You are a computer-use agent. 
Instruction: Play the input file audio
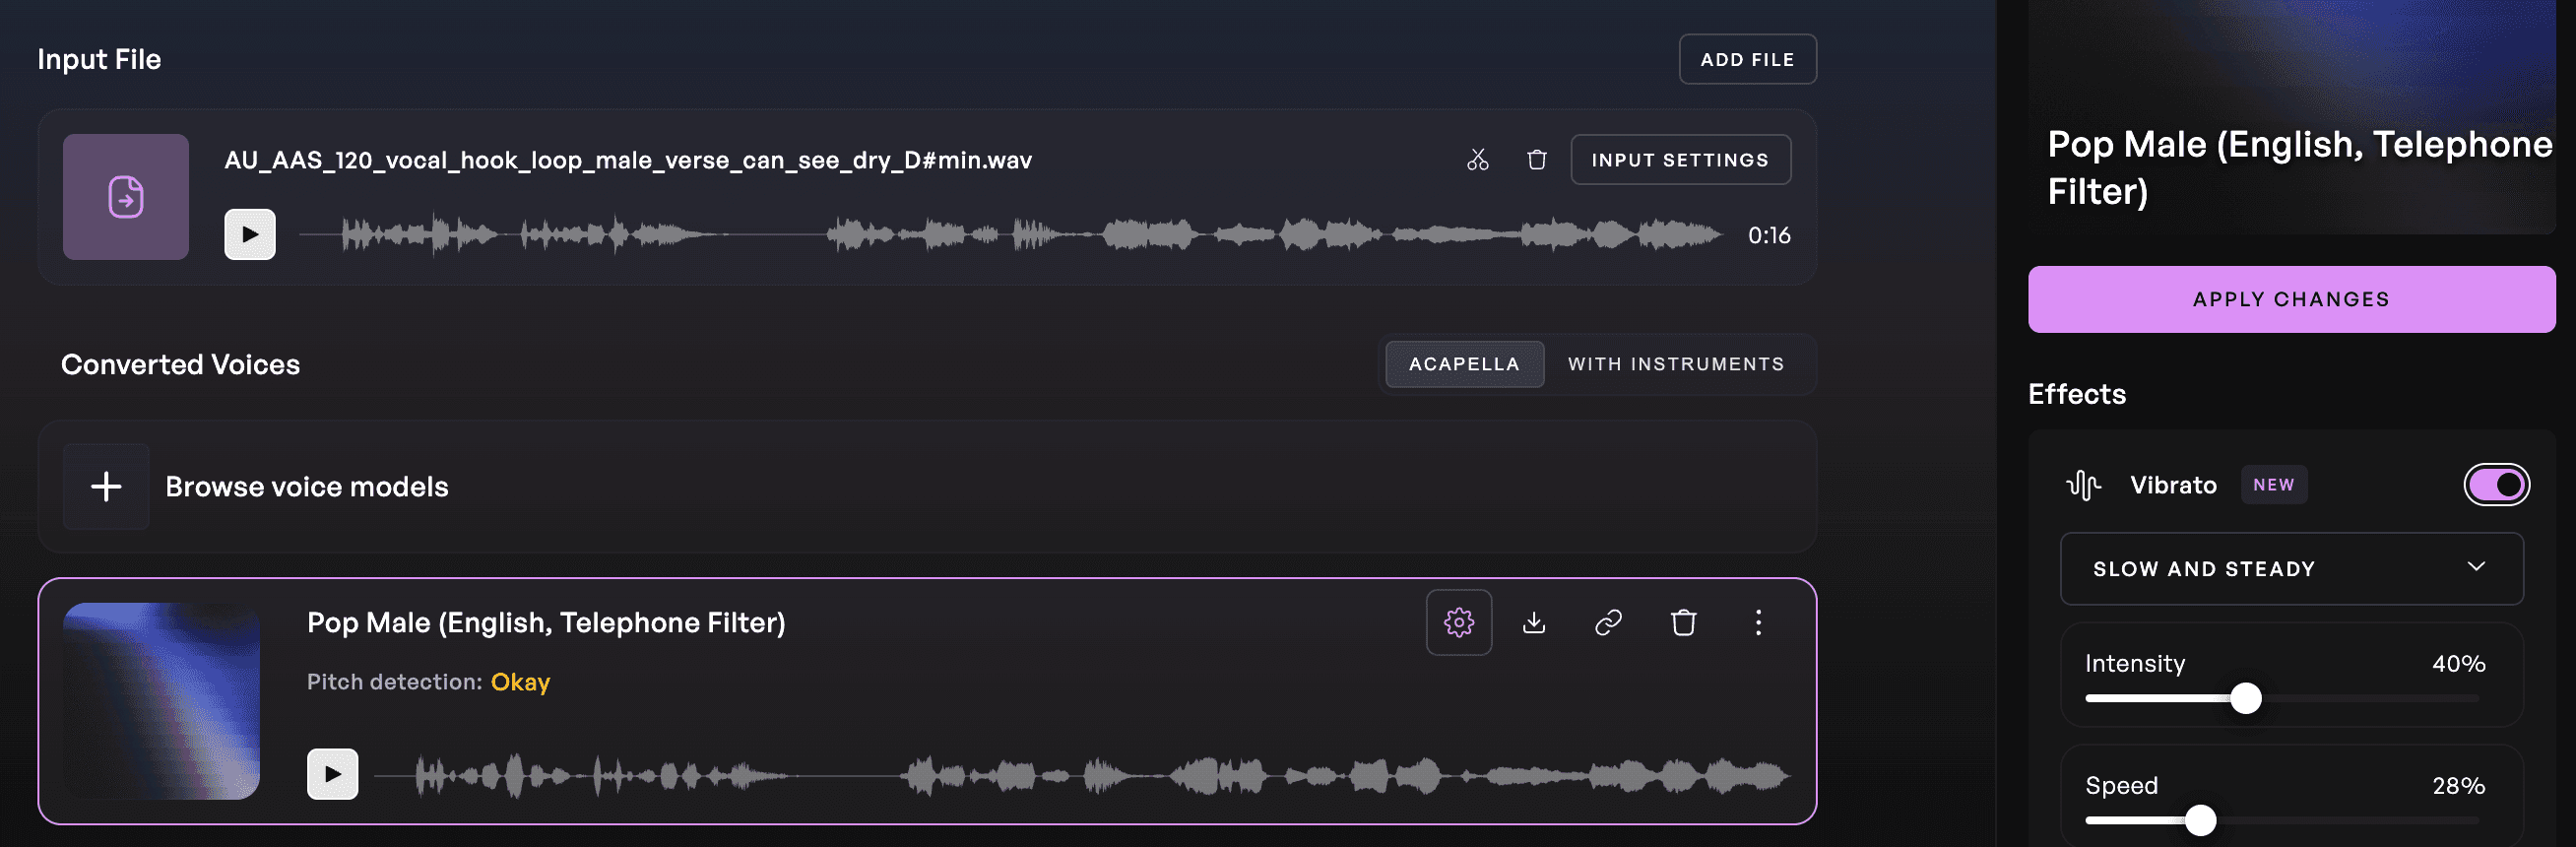tap(250, 235)
